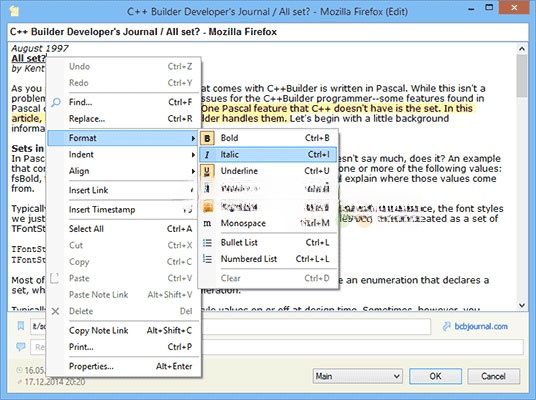Click the comment bubble icon near remarks field
The width and height of the screenshot is (536, 400).
coord(21,347)
